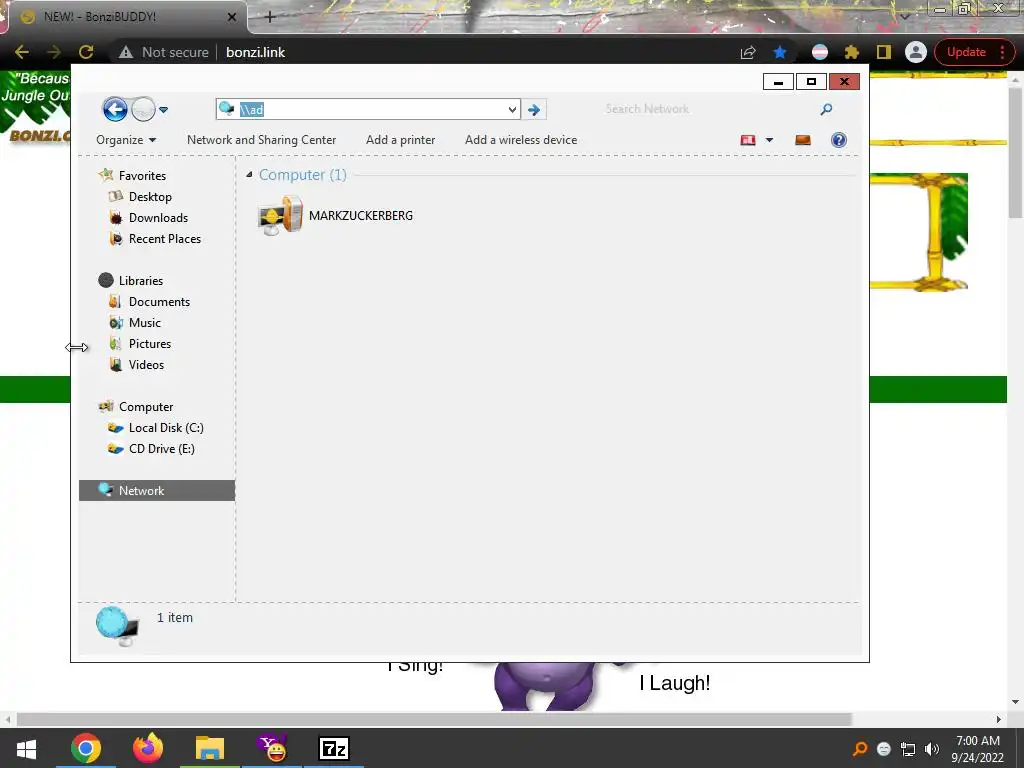
Task: Open 7-Zip from the taskbar
Action: [334, 748]
